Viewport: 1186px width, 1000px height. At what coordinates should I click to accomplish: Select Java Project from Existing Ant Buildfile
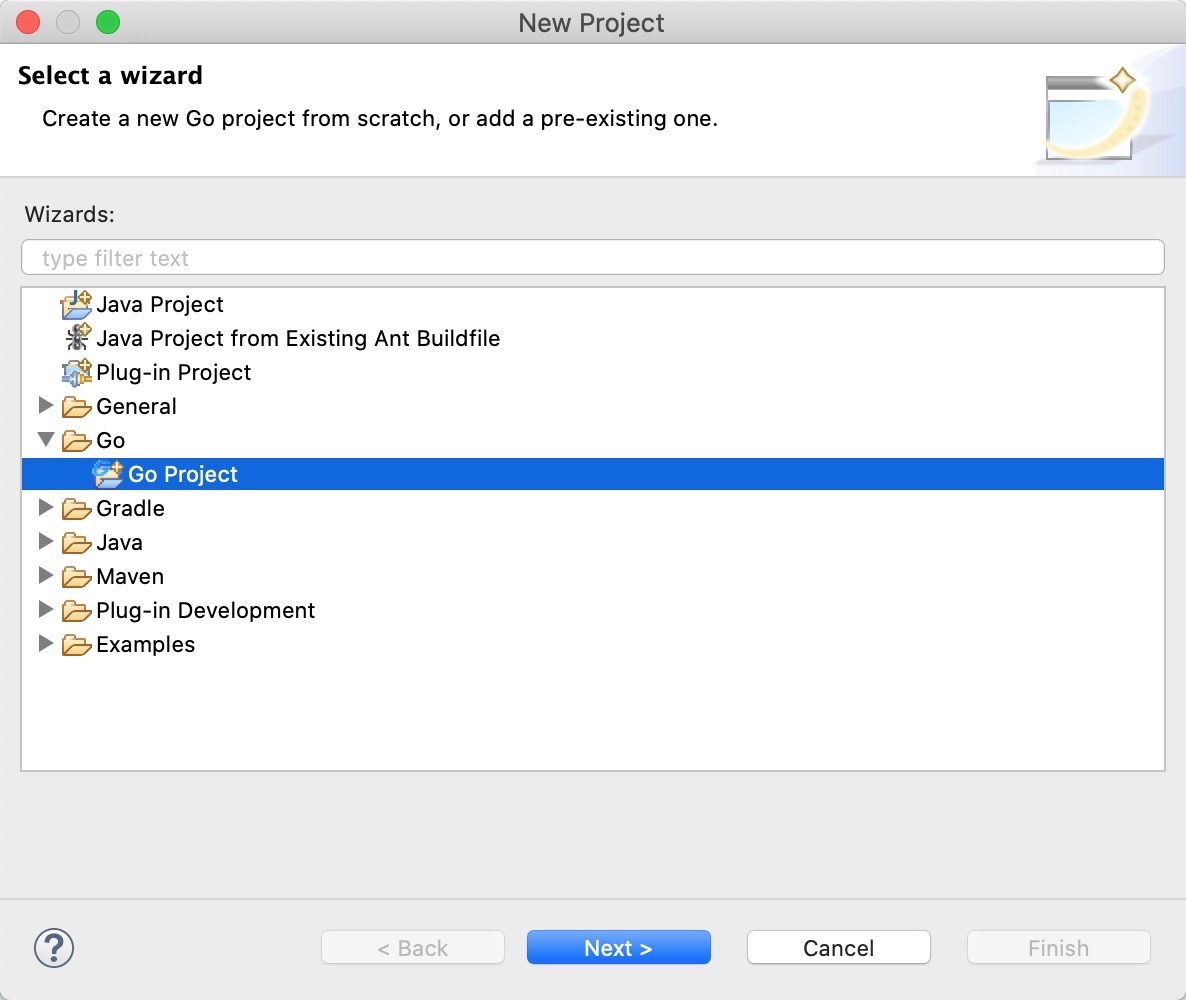(x=297, y=338)
